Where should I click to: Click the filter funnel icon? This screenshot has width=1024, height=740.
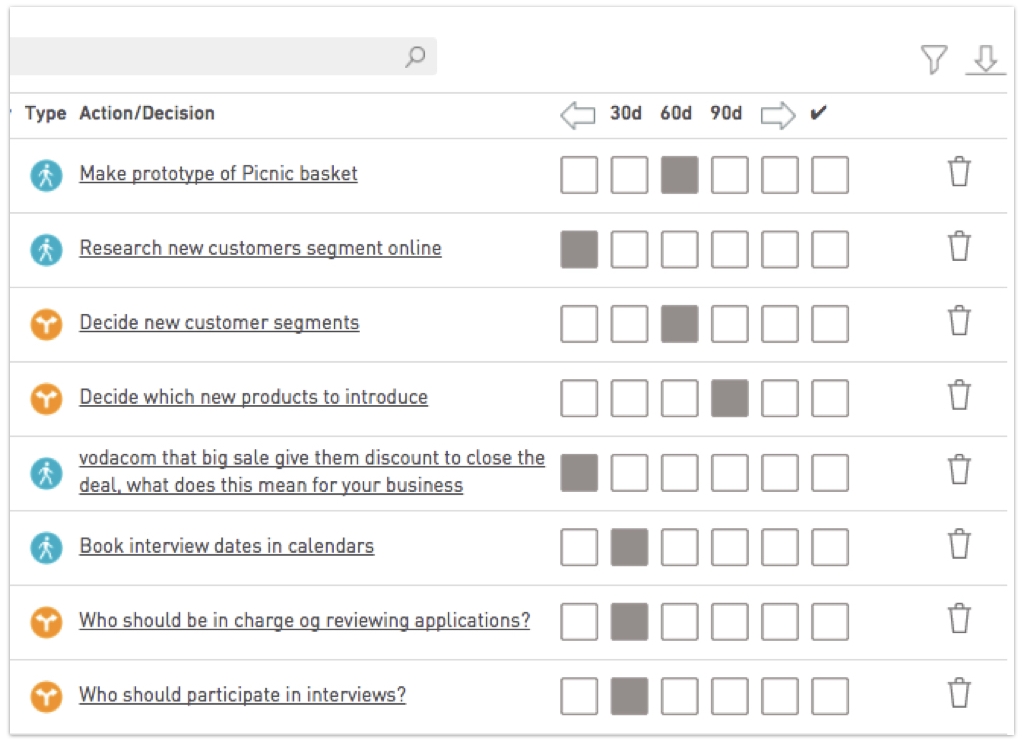(934, 59)
